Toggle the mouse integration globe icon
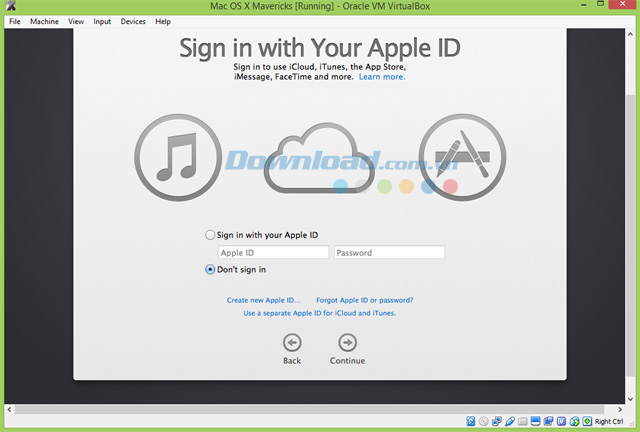This screenshot has width=640, height=432. (x=574, y=421)
